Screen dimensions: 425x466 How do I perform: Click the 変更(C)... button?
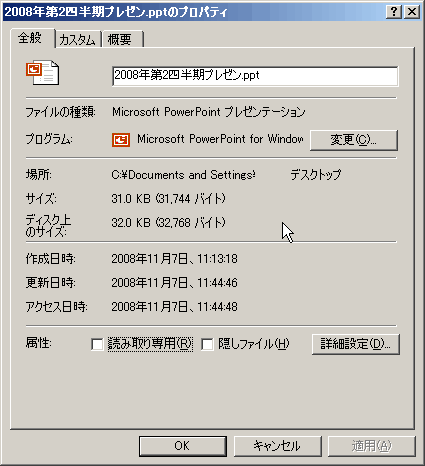click(x=354, y=140)
